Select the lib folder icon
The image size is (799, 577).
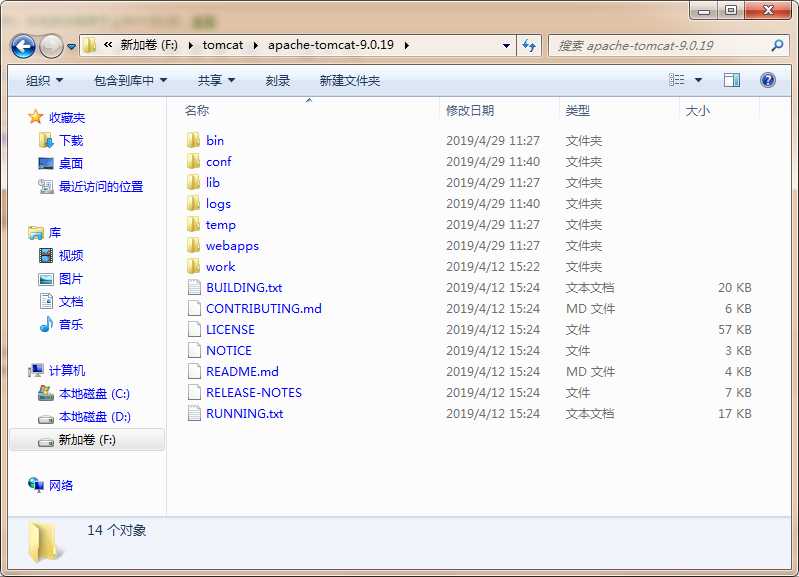194,182
